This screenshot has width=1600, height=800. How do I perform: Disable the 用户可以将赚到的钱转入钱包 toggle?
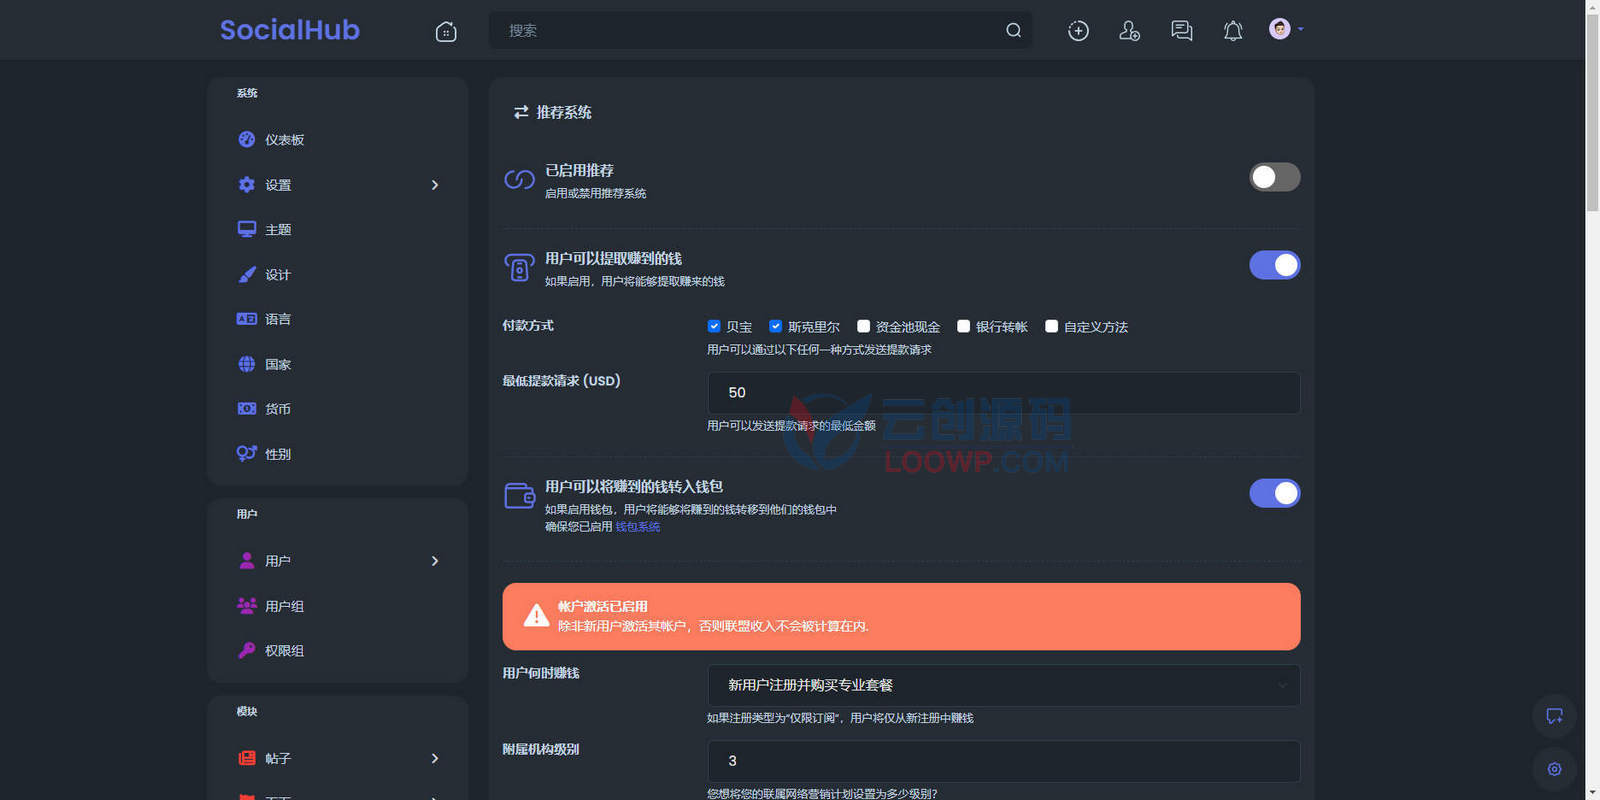point(1275,493)
